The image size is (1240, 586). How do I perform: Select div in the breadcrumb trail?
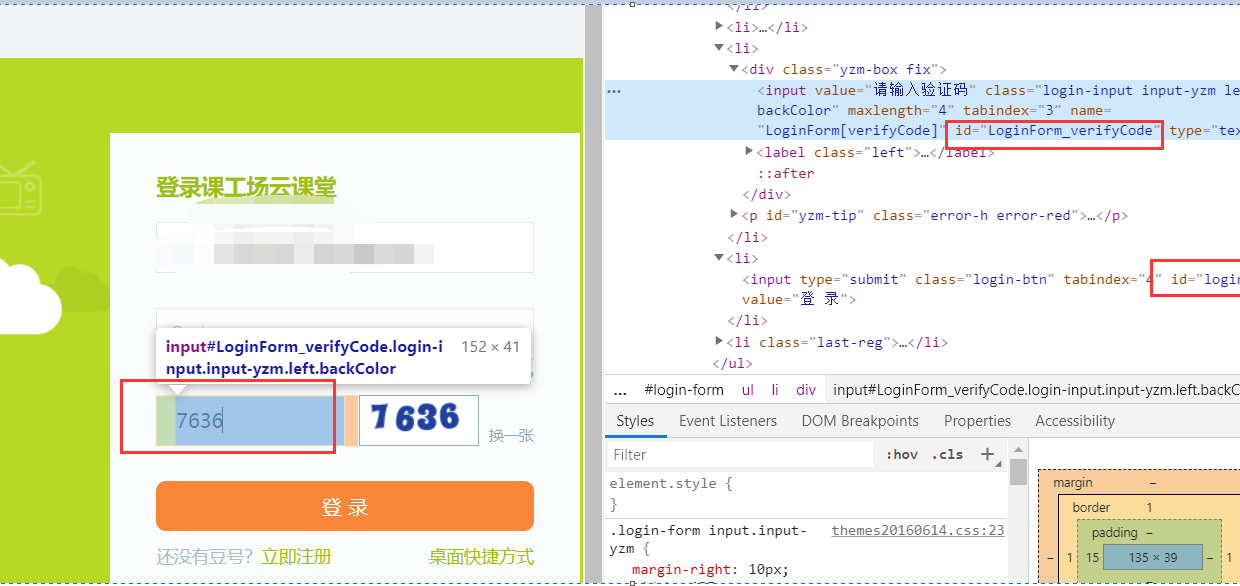click(x=806, y=390)
